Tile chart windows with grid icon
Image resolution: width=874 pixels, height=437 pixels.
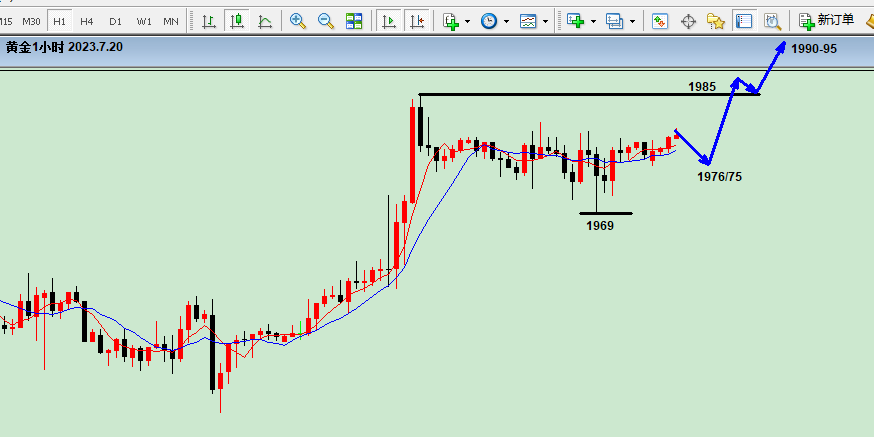pos(354,21)
